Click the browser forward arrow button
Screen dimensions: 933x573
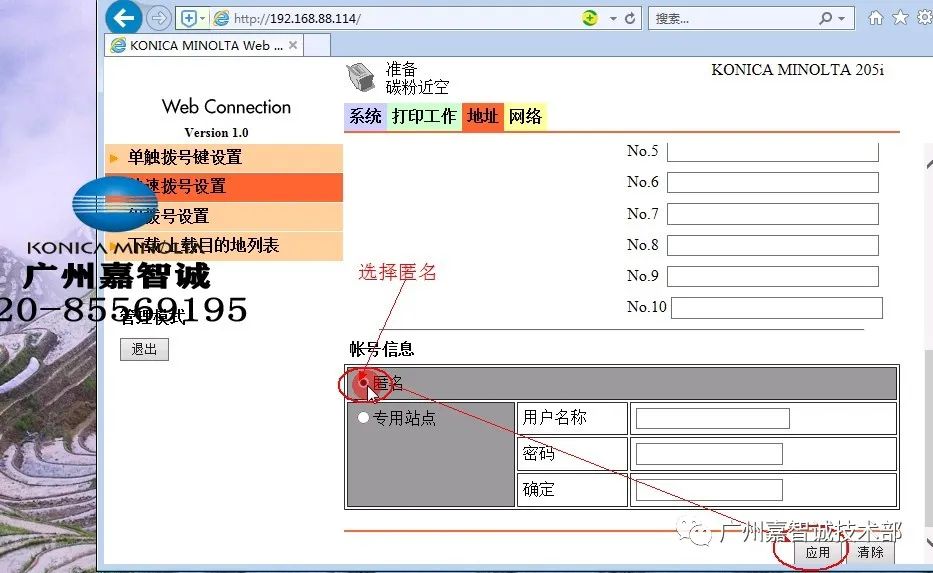point(158,19)
